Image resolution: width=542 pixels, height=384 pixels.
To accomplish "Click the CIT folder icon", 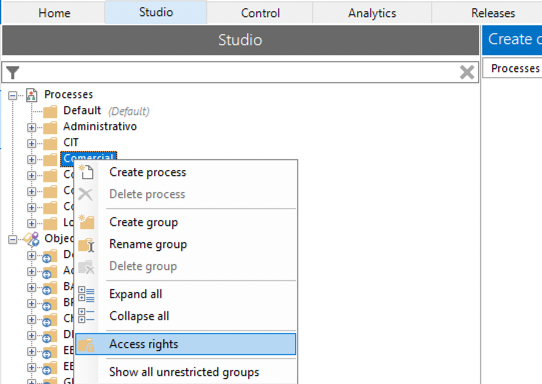I will (50, 143).
